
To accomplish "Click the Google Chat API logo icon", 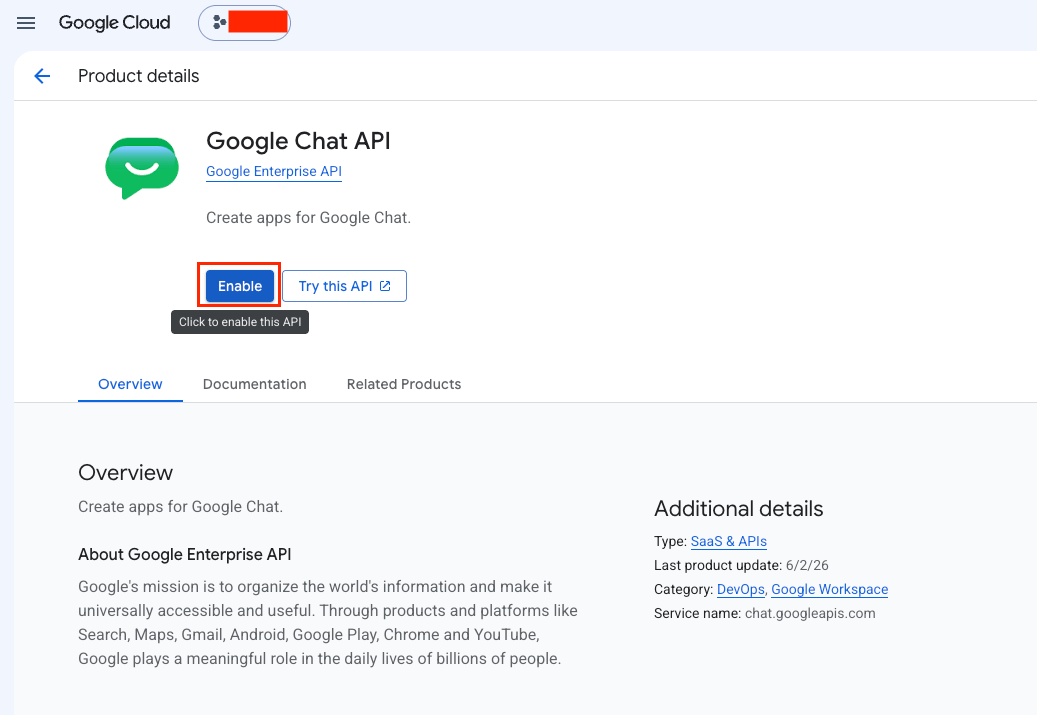I will (x=142, y=168).
